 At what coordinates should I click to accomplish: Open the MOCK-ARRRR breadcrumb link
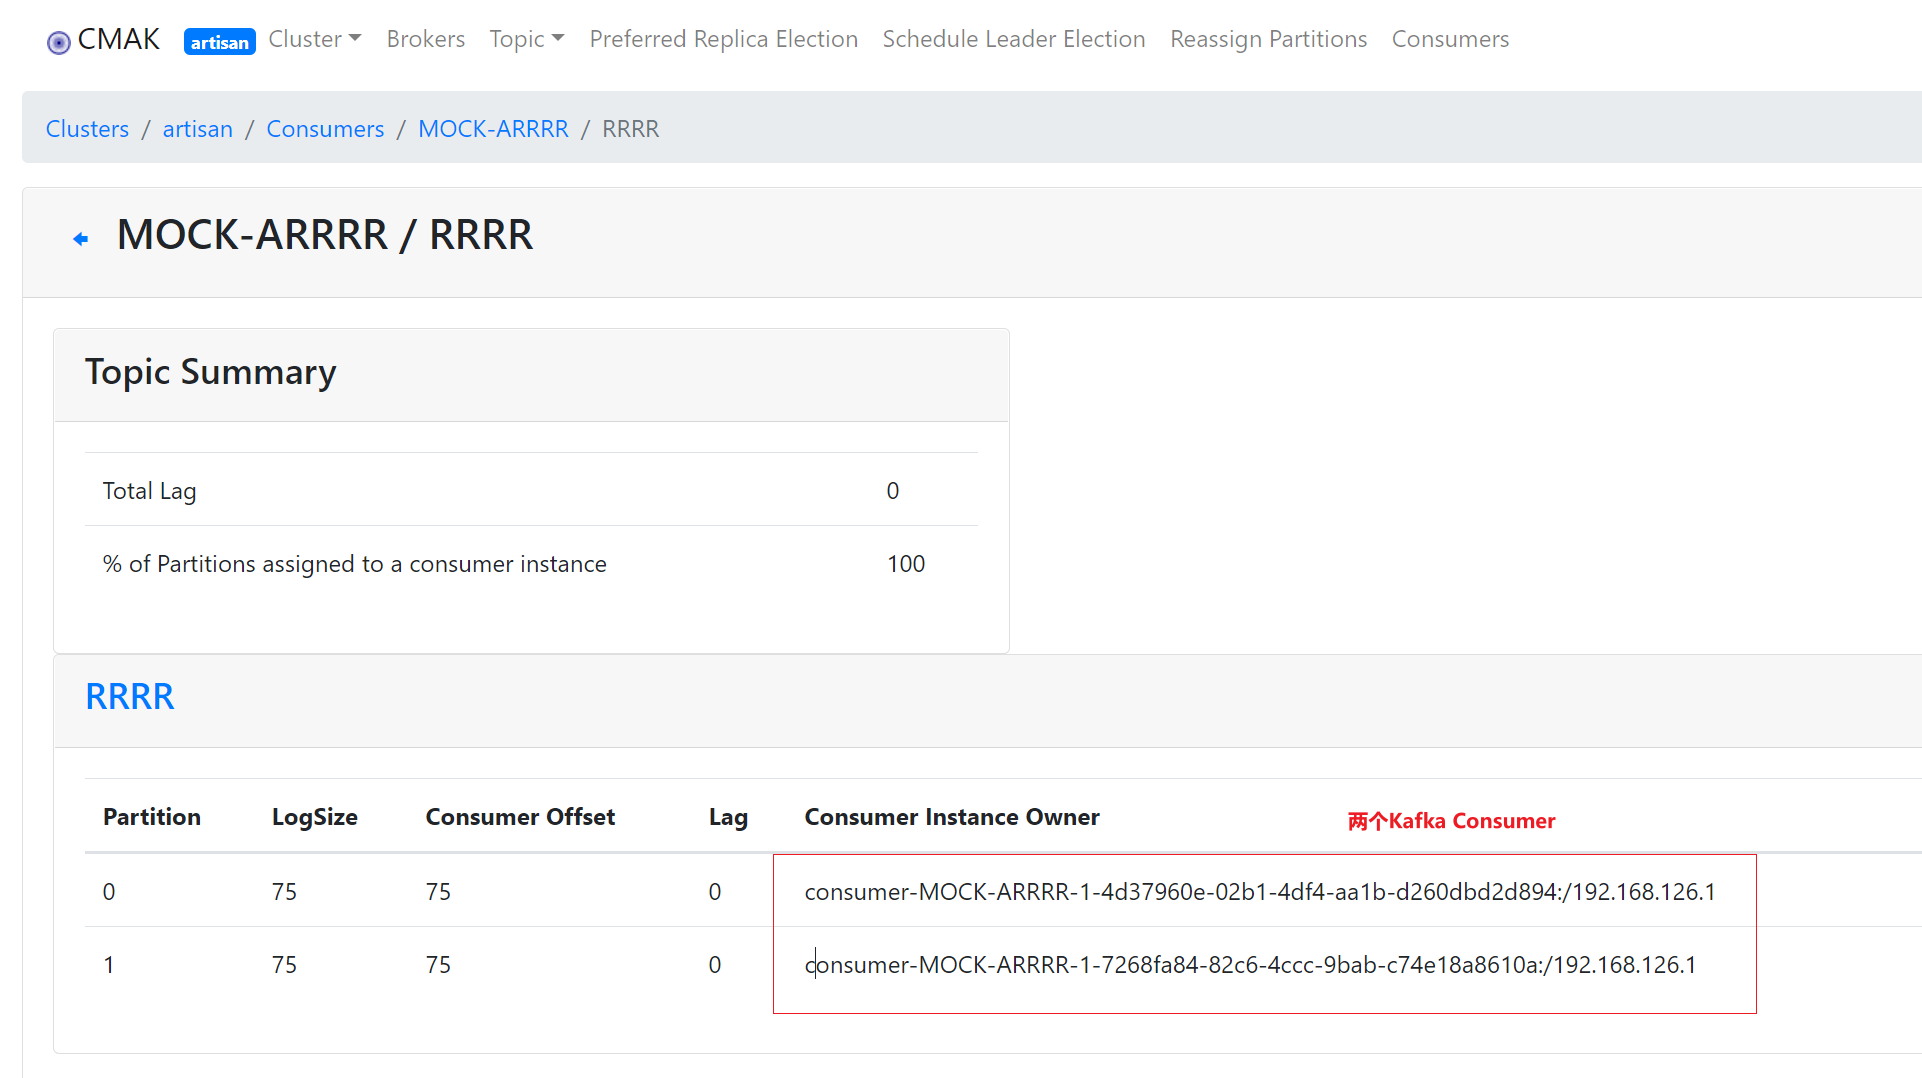[x=493, y=128]
